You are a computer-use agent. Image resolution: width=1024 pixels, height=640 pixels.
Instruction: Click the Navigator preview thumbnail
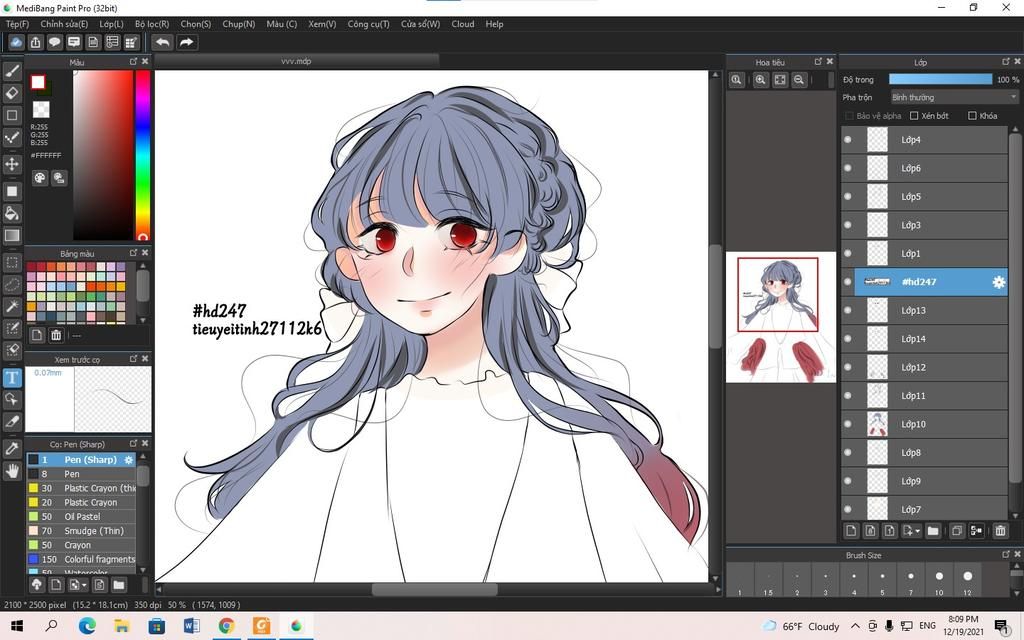pos(780,317)
